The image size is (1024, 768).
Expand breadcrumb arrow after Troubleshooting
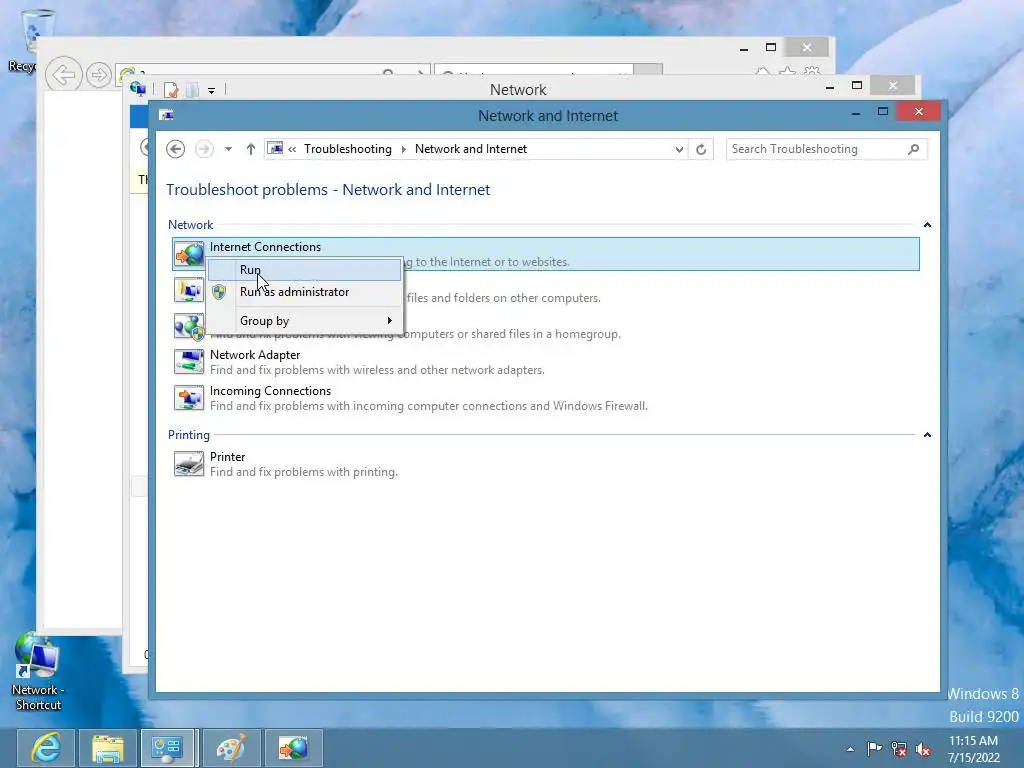403,149
